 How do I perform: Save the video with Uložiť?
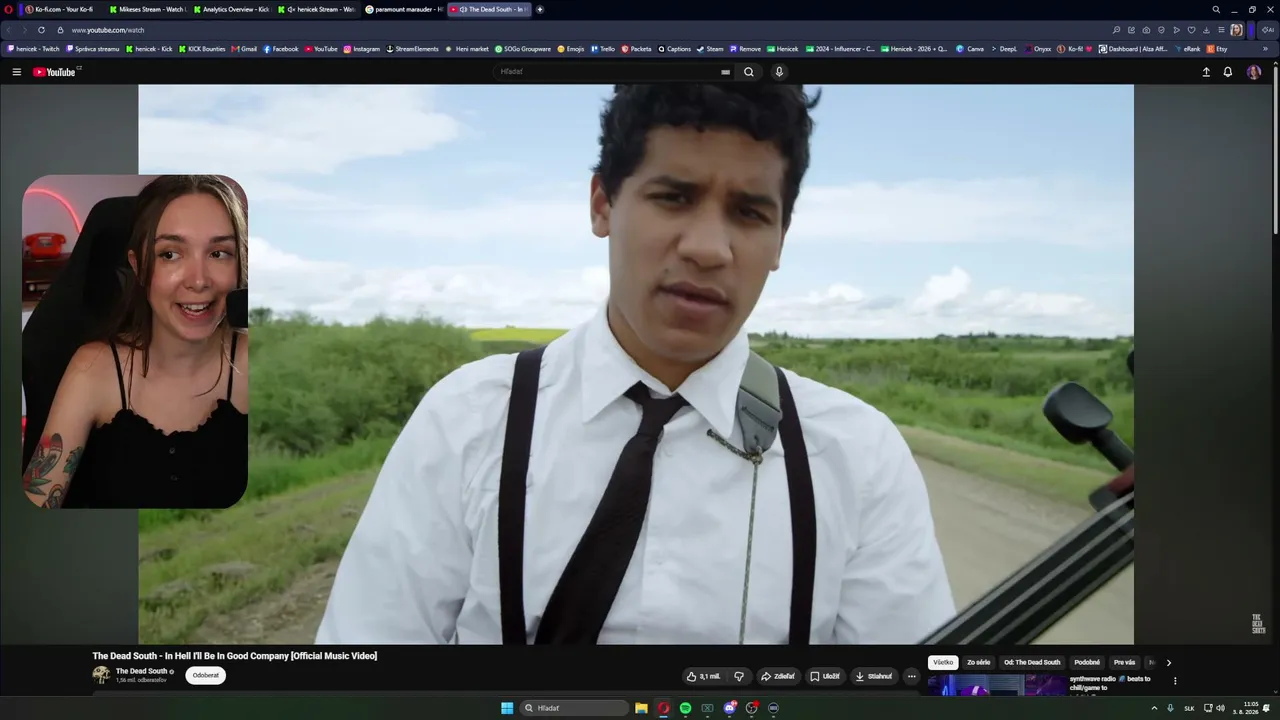click(825, 676)
